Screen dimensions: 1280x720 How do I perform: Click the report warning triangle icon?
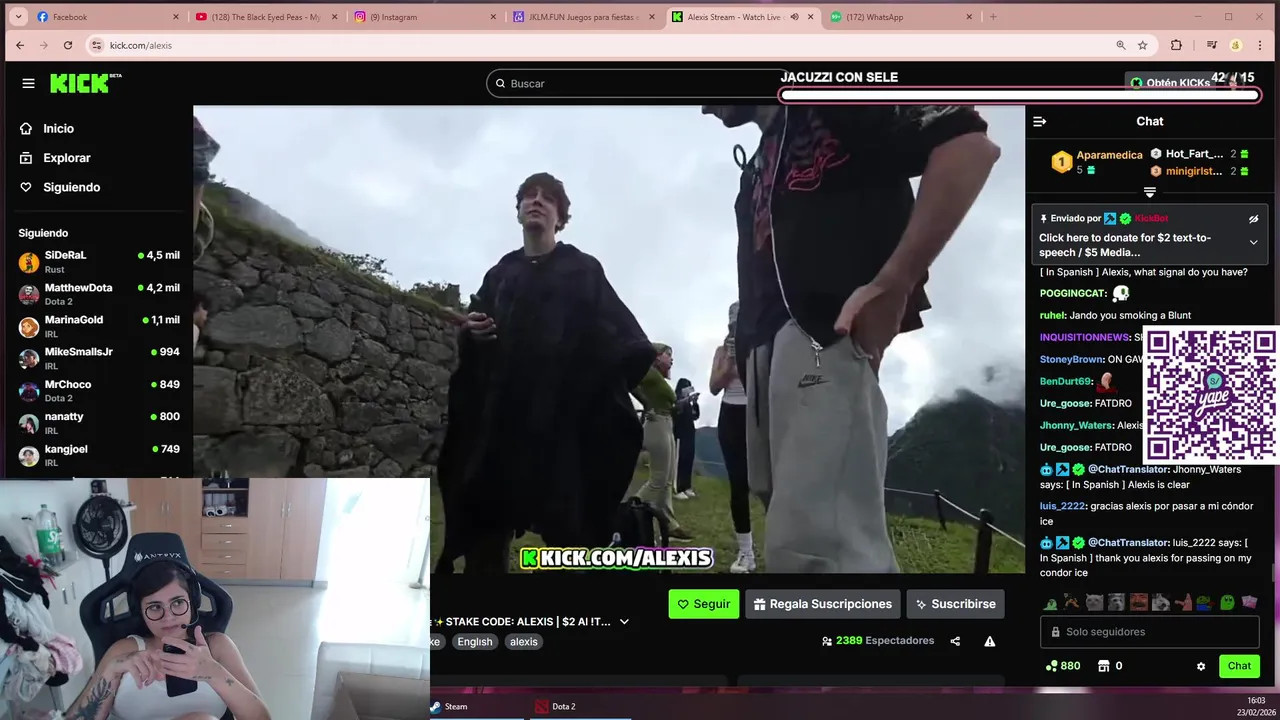(x=989, y=642)
